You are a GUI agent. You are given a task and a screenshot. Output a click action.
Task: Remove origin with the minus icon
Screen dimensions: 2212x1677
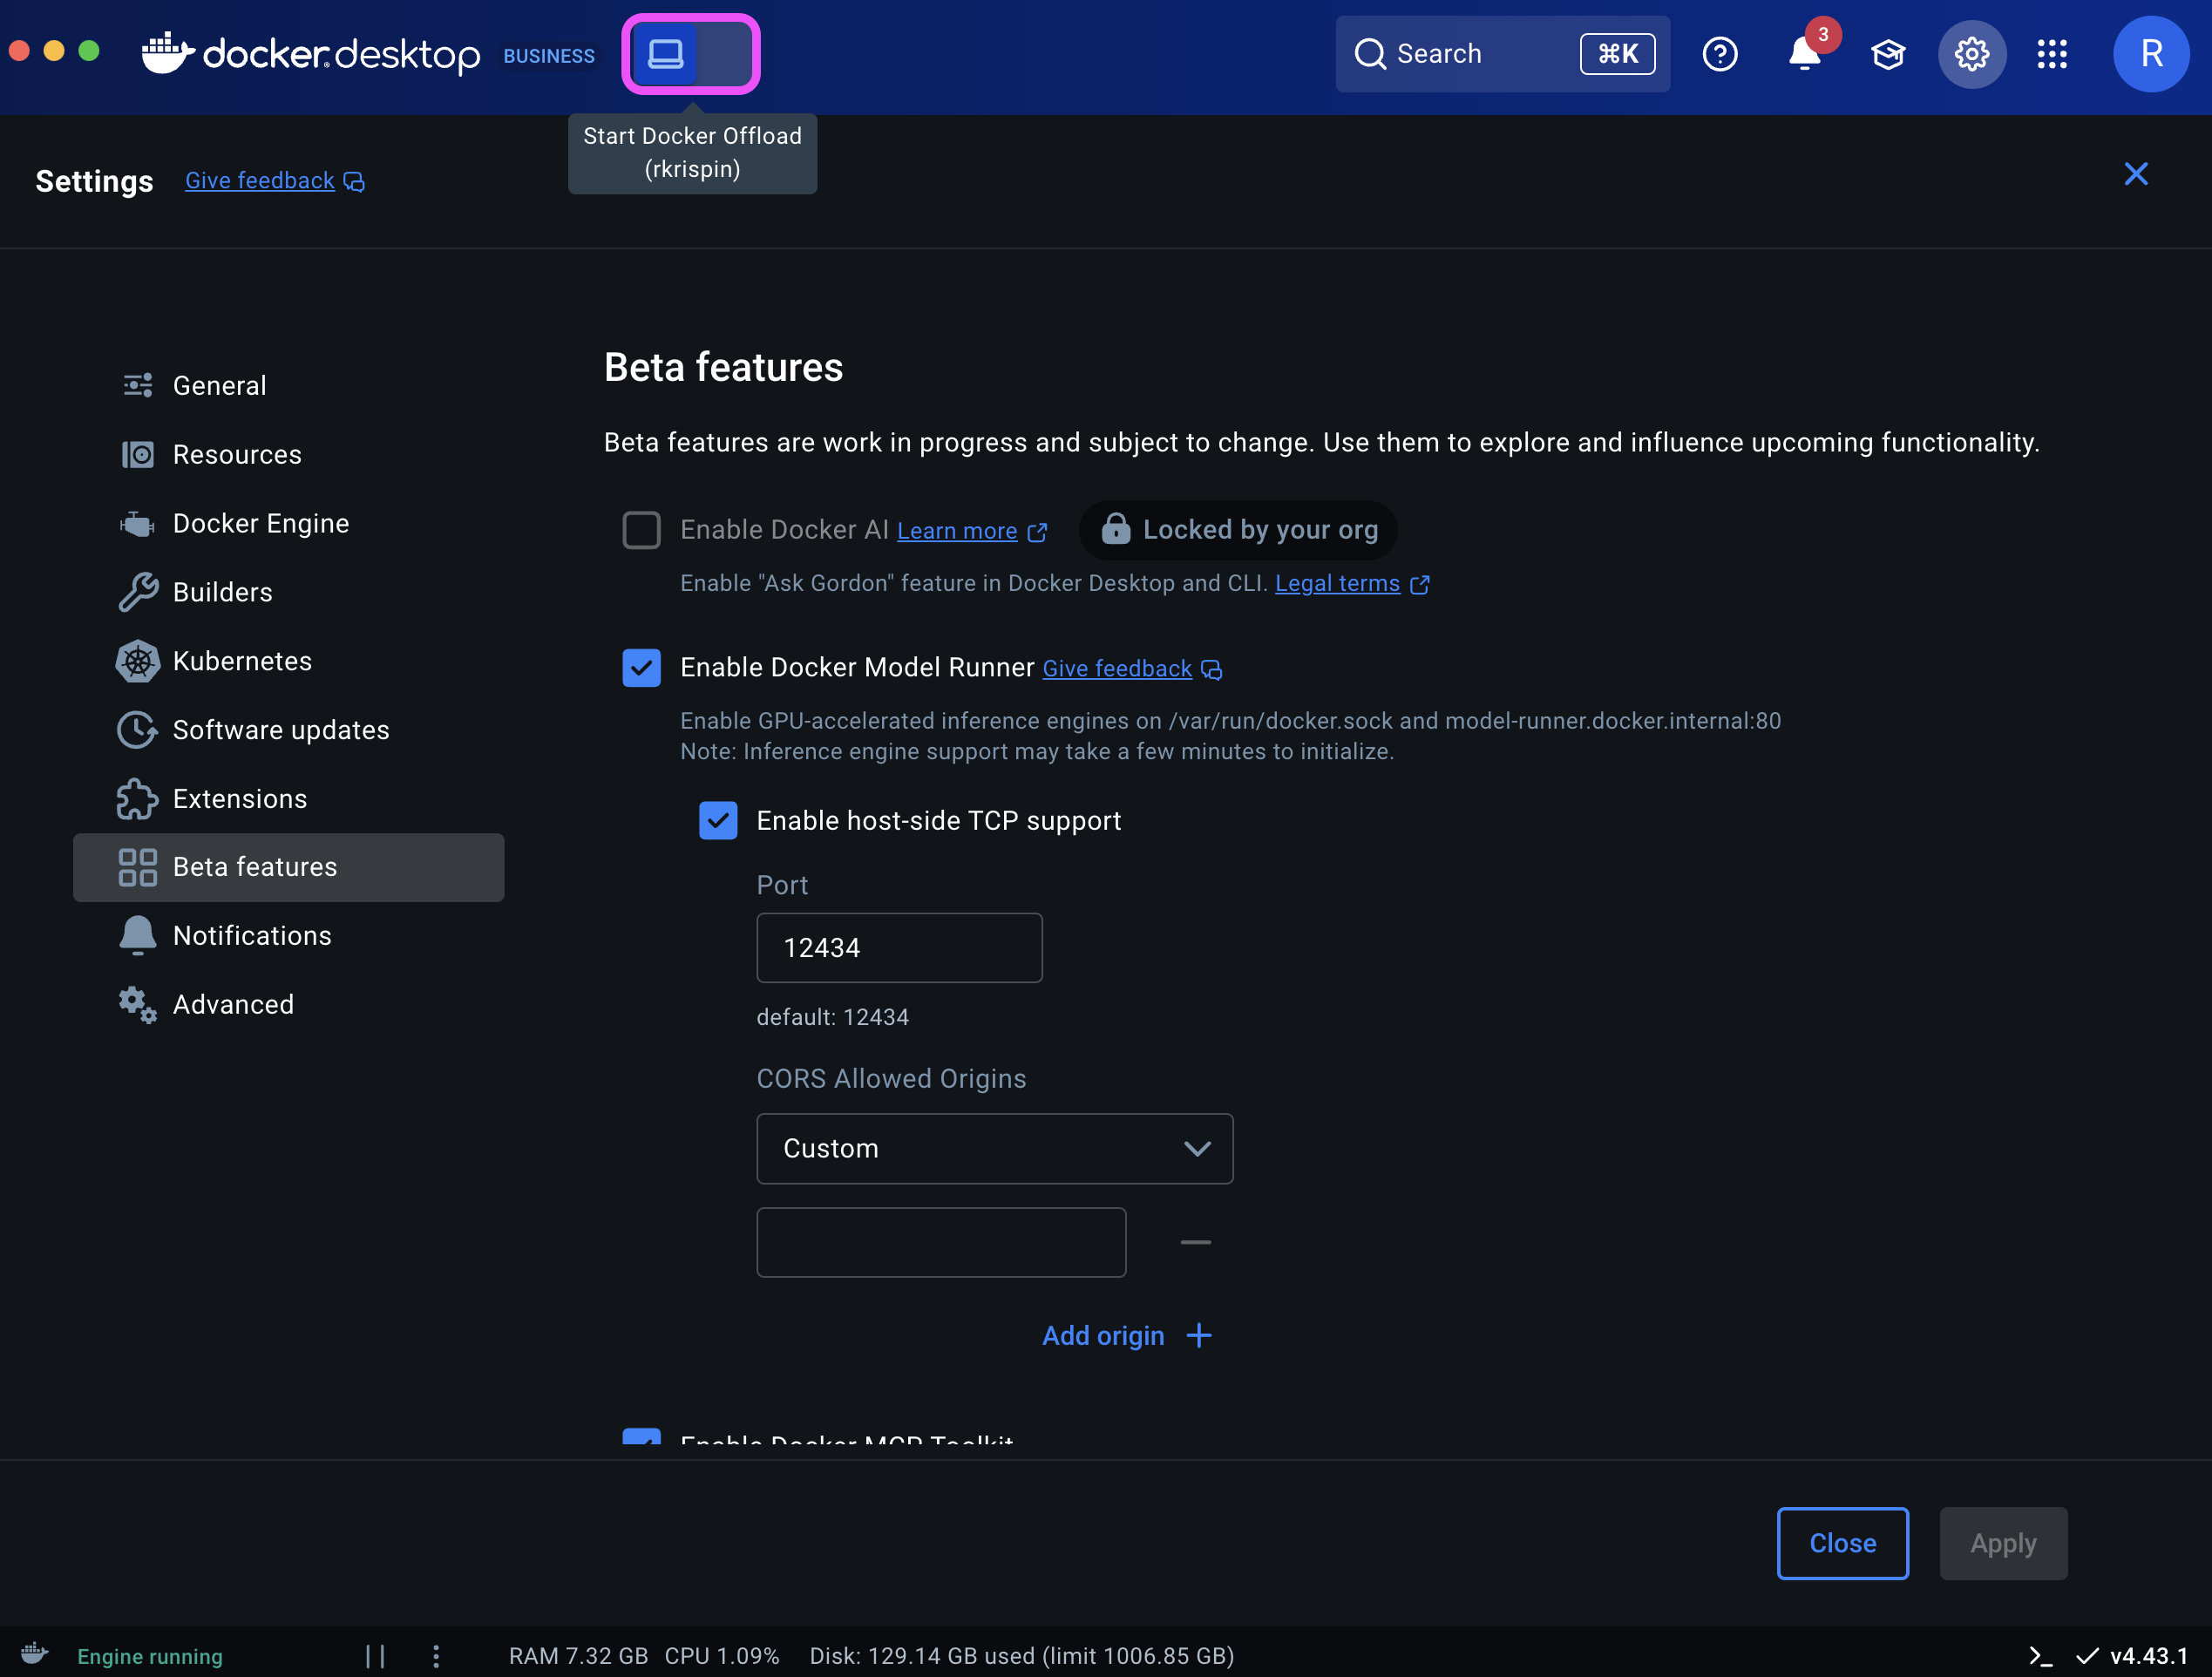(1195, 1242)
